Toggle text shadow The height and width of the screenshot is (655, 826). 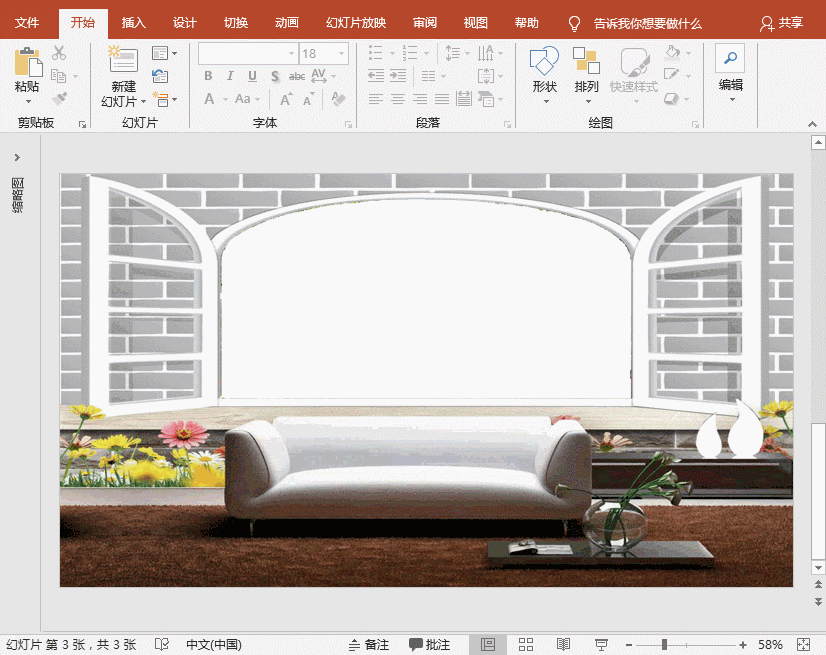(x=275, y=76)
